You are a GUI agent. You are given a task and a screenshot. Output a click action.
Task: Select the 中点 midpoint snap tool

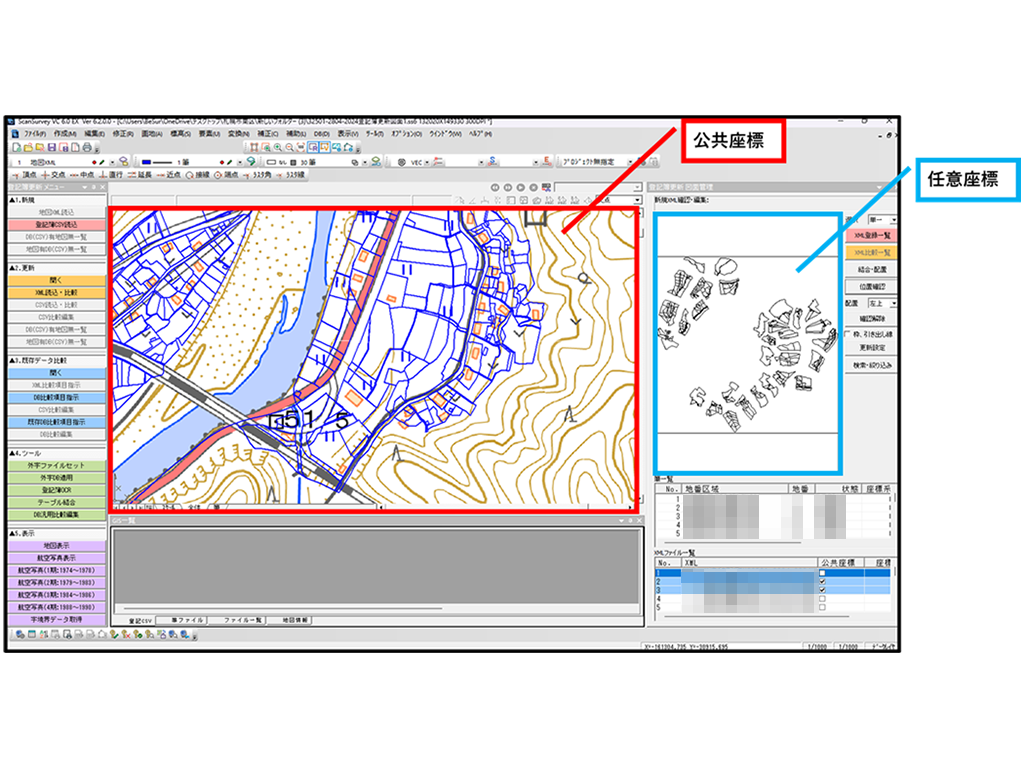[x=81, y=174]
